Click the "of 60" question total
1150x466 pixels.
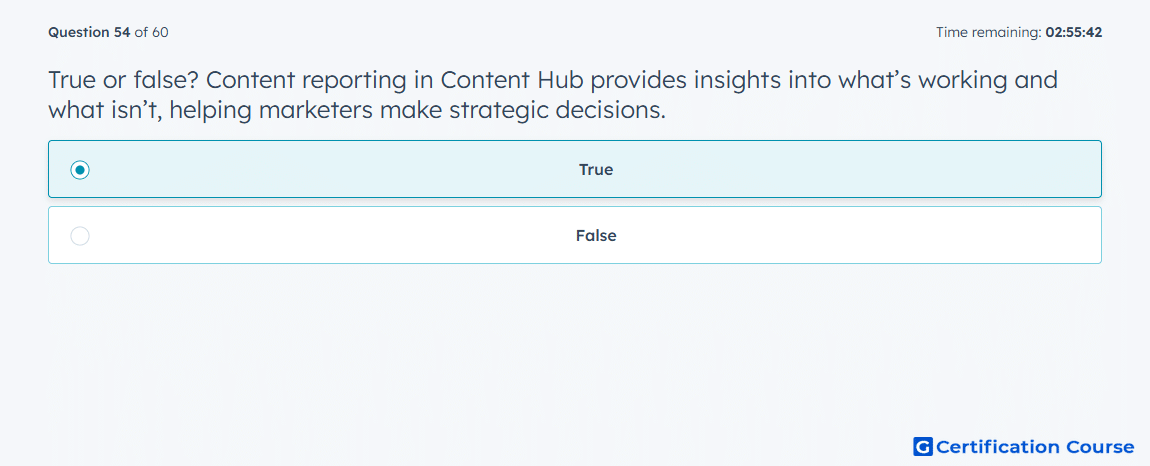(152, 32)
